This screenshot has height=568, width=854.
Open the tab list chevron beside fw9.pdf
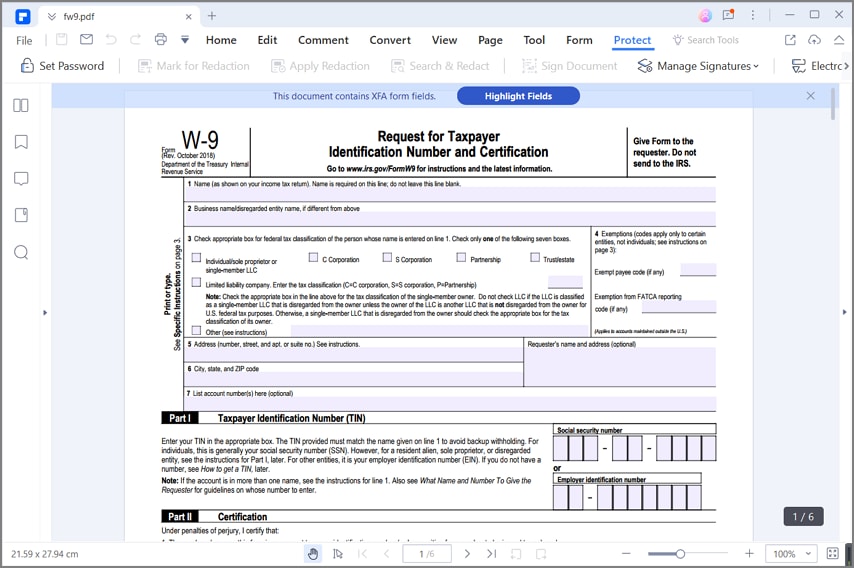click(x=52, y=16)
